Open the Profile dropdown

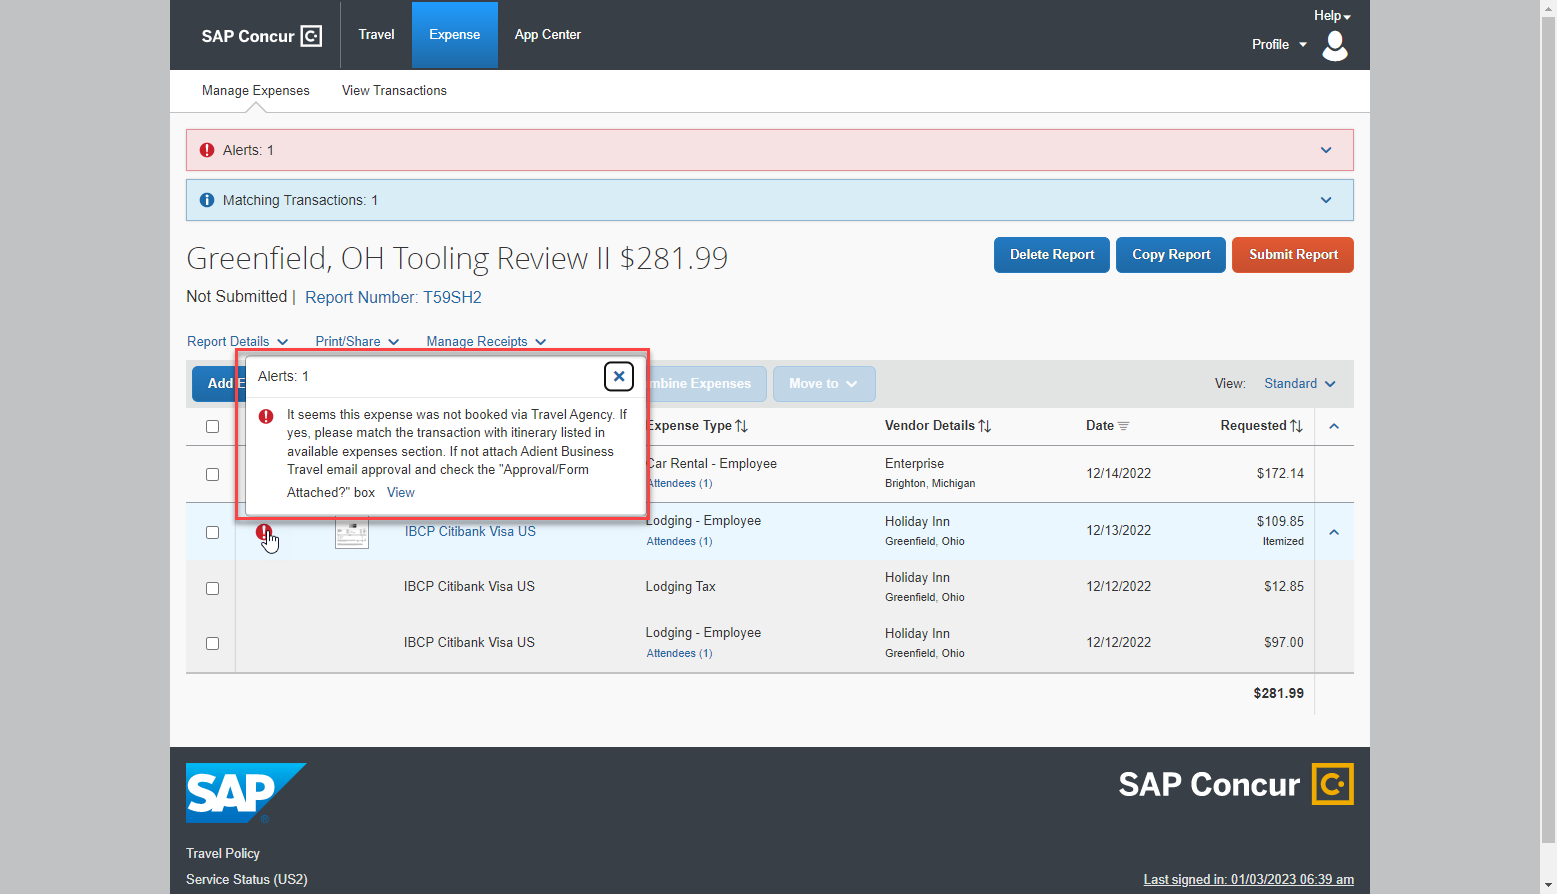click(x=1279, y=45)
